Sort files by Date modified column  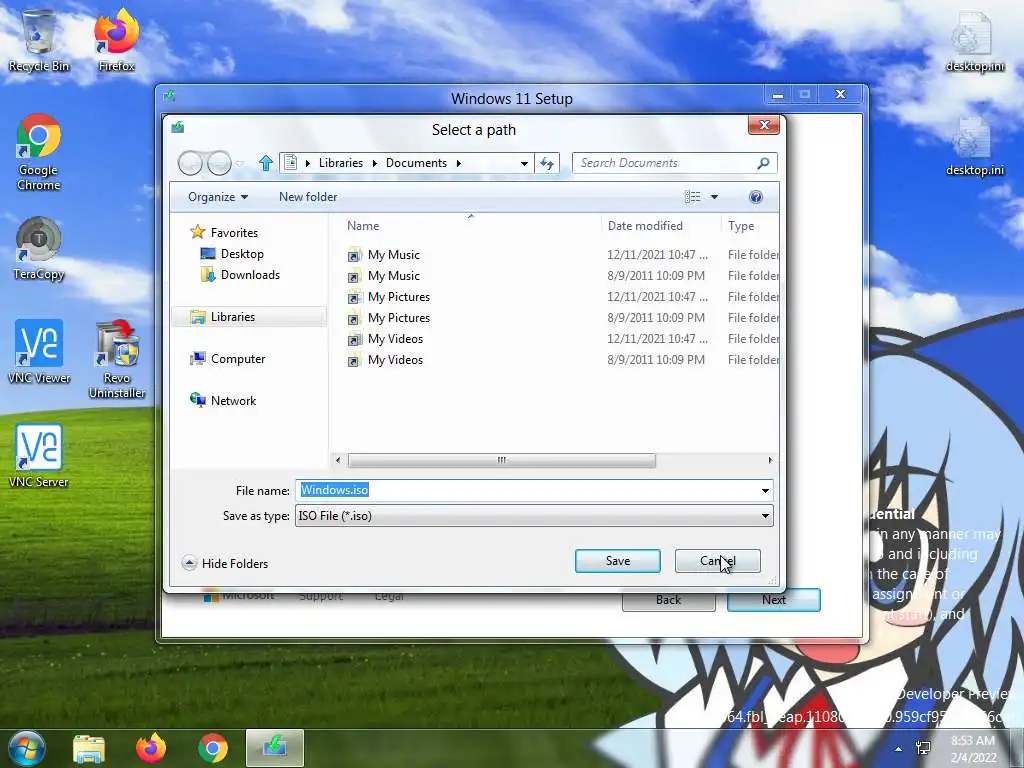pos(645,226)
